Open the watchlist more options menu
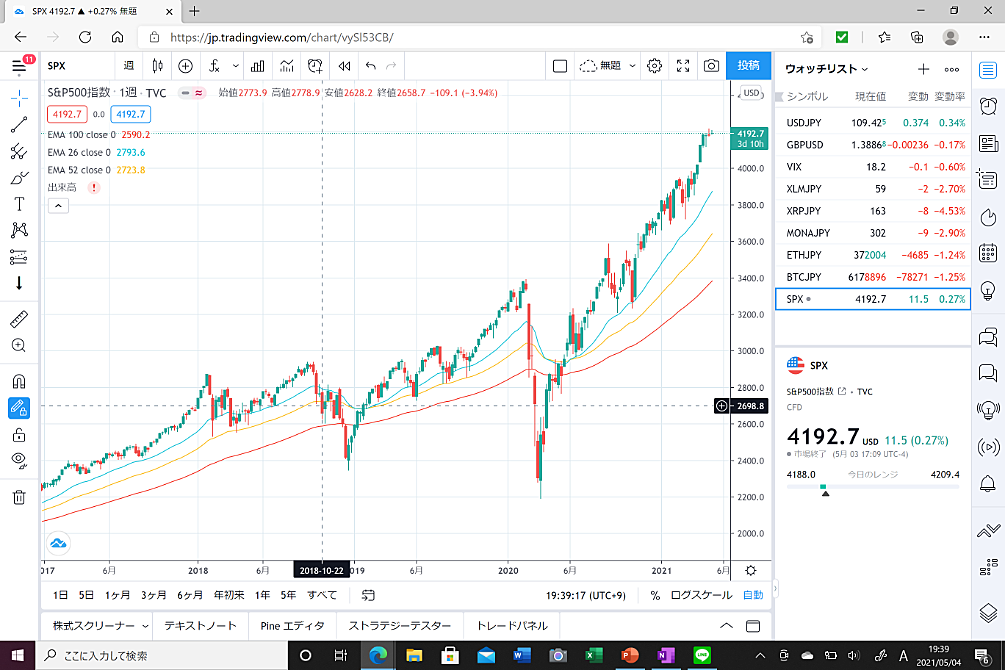 tap(952, 69)
